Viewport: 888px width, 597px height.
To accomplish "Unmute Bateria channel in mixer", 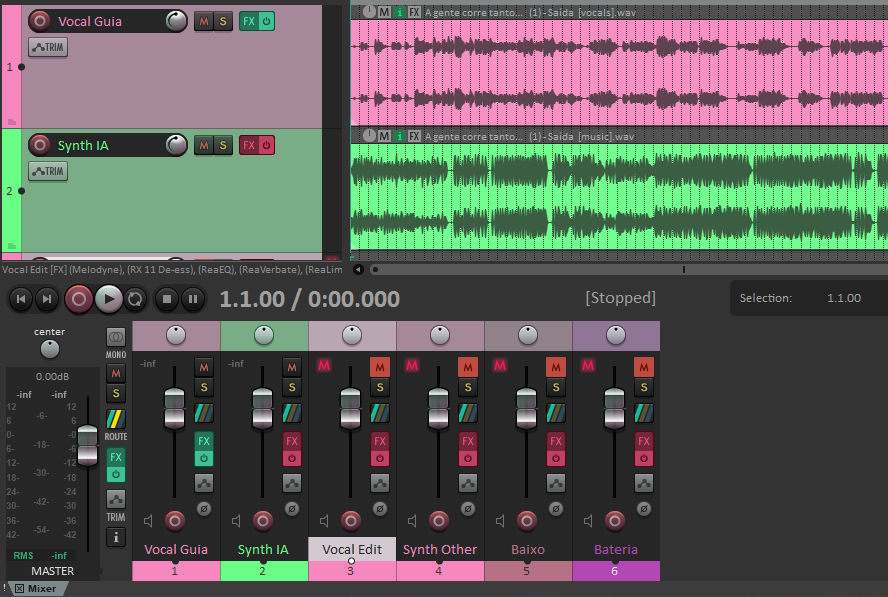I will [x=644, y=367].
